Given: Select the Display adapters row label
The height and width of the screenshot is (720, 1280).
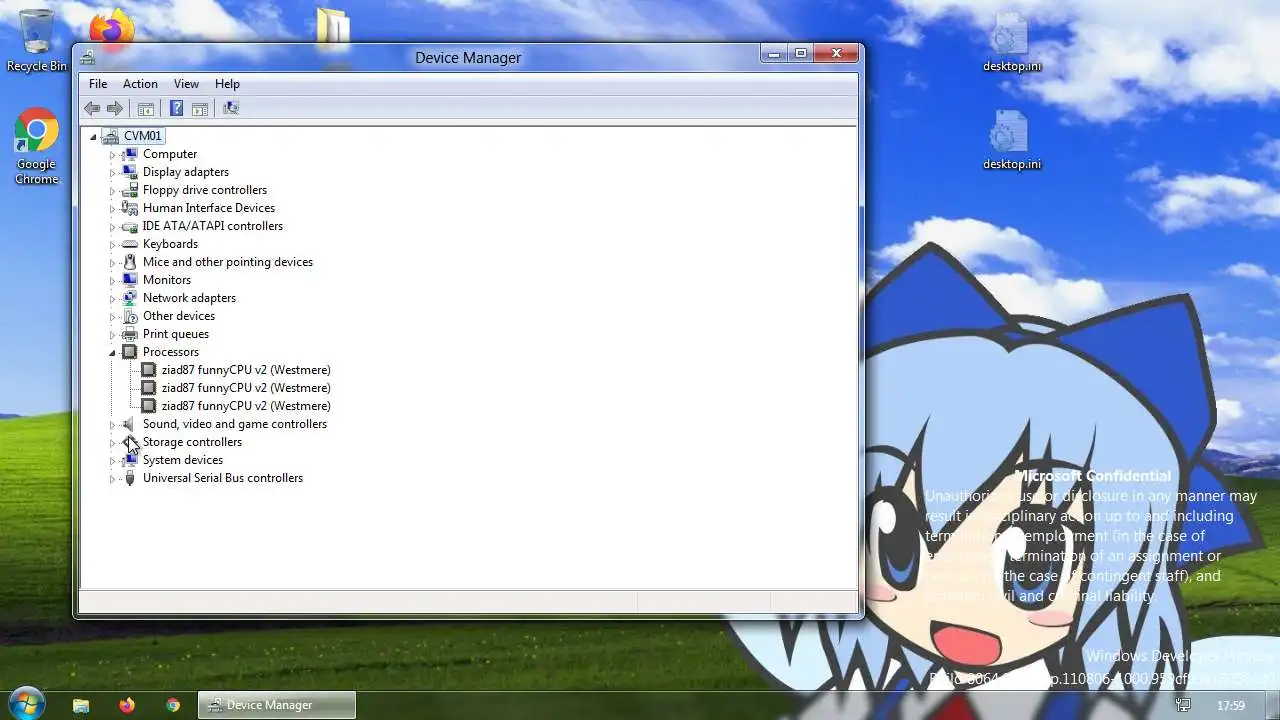Looking at the screenshot, I should [x=186, y=172].
